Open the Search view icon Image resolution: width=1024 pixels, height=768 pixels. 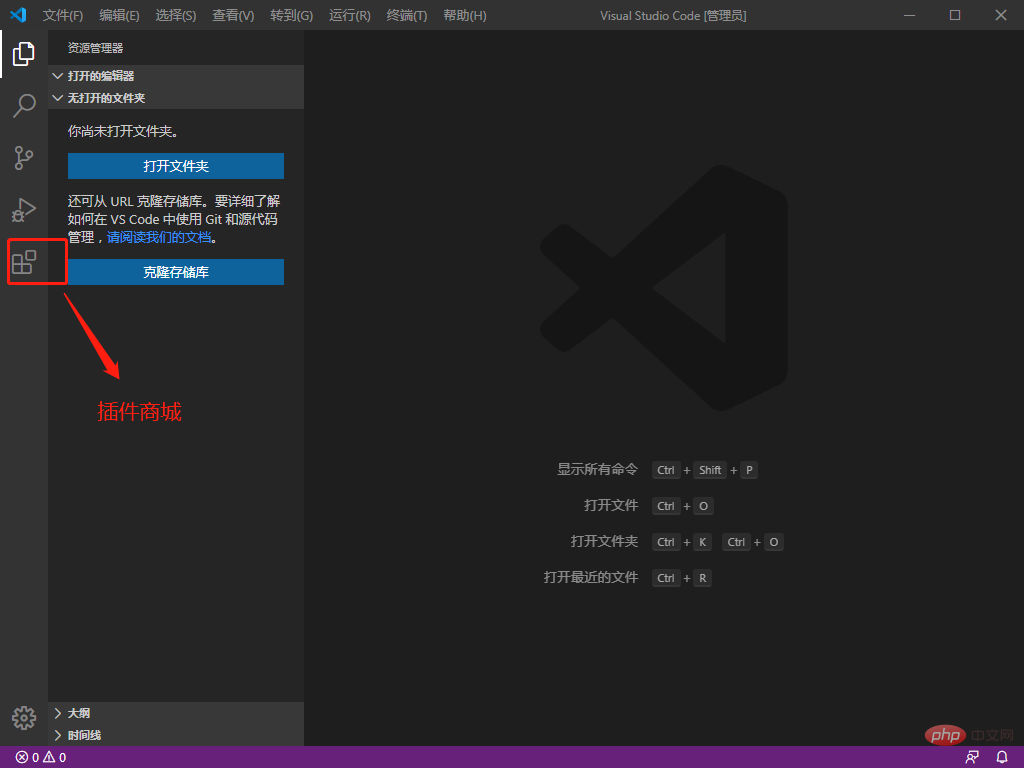point(24,105)
